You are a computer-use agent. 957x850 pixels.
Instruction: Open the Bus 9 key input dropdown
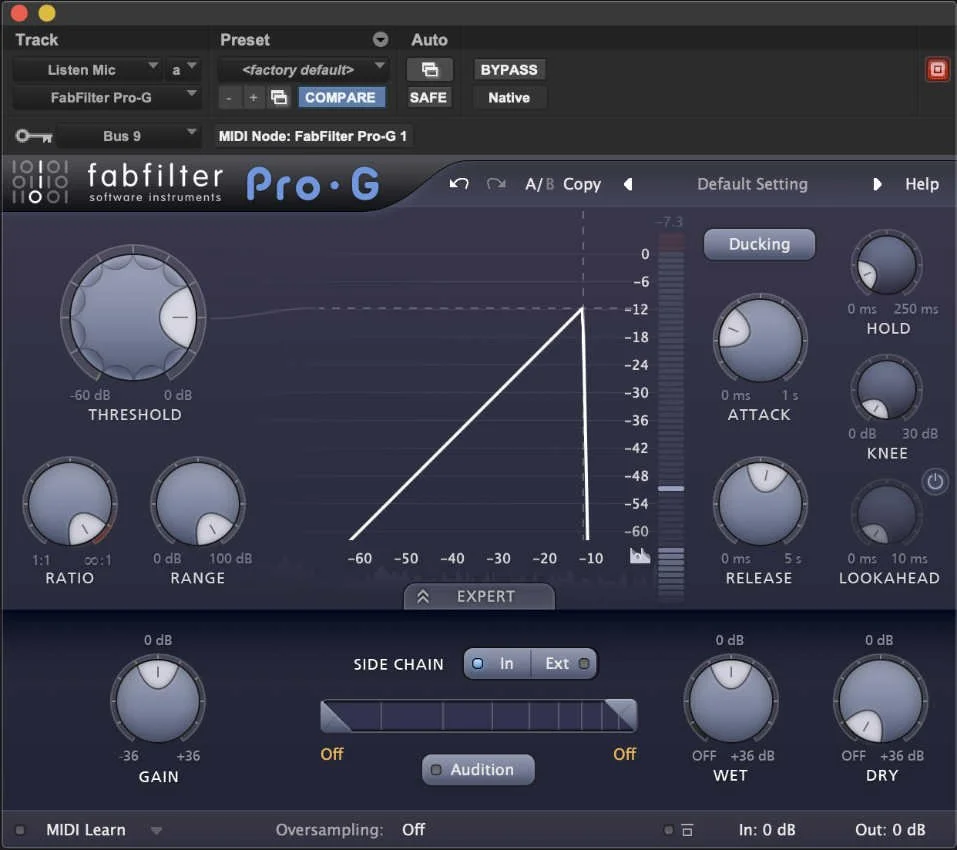[128, 135]
